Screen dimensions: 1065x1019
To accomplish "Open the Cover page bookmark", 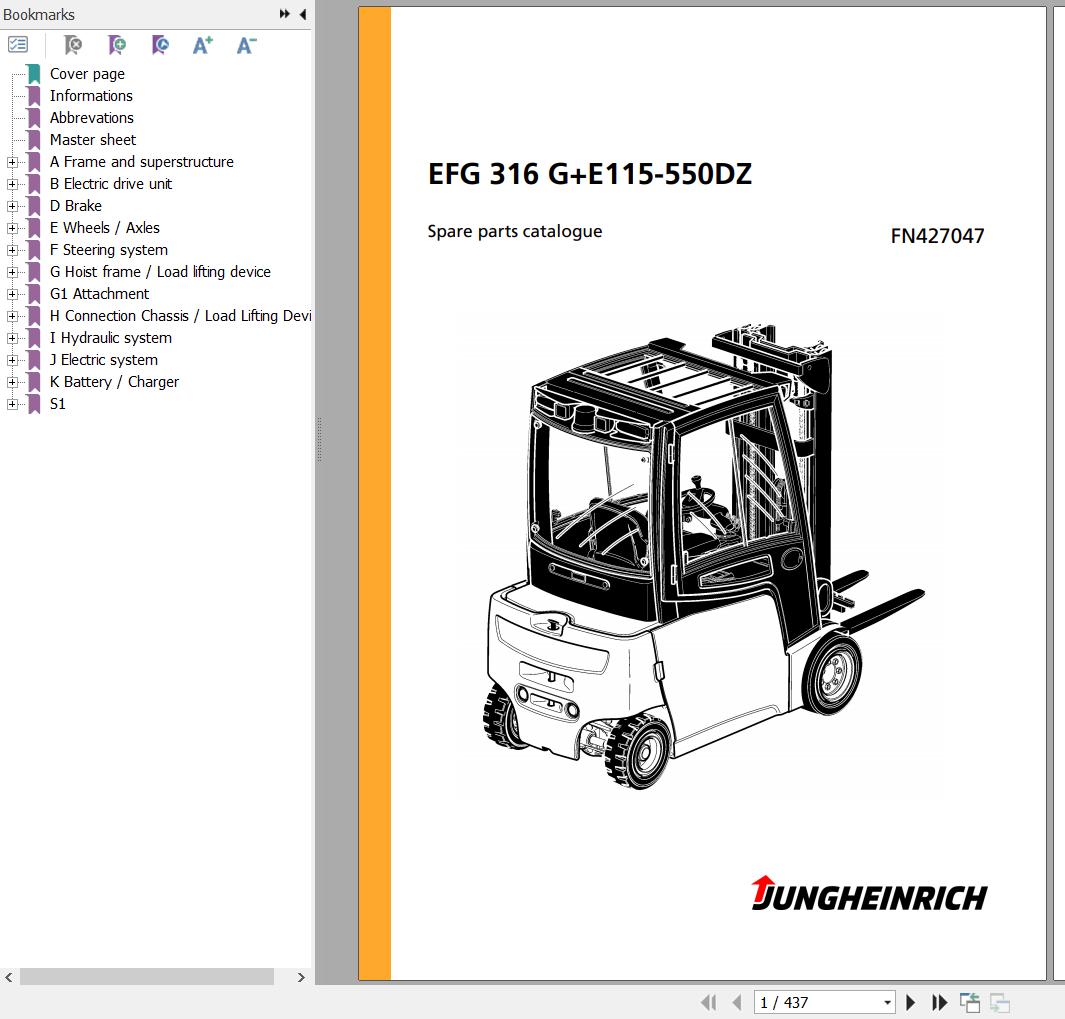I will coord(87,74).
